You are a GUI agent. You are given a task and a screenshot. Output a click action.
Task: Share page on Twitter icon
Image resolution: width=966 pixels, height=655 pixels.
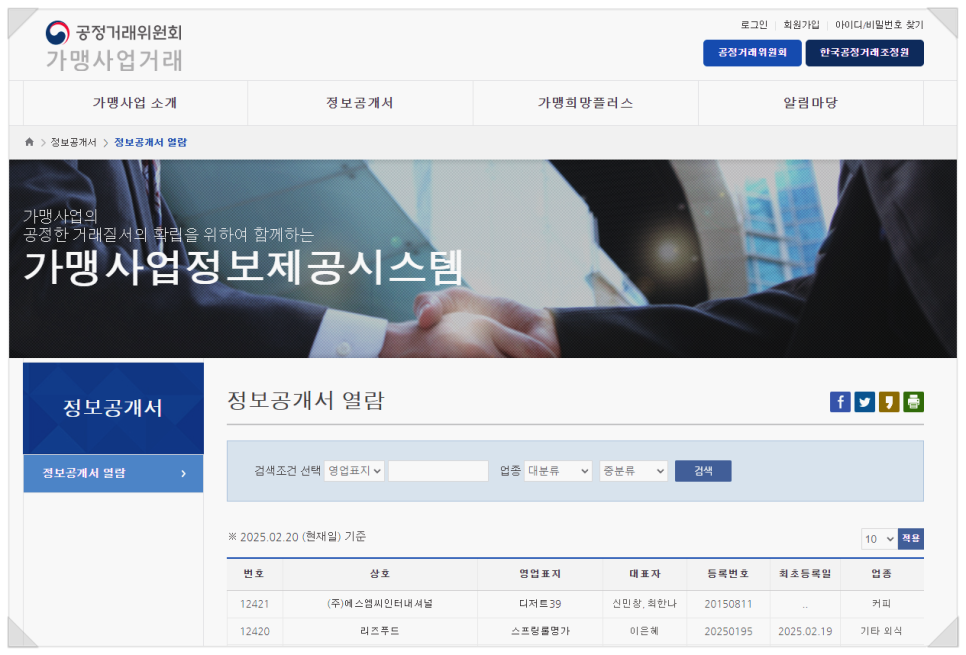pos(864,402)
